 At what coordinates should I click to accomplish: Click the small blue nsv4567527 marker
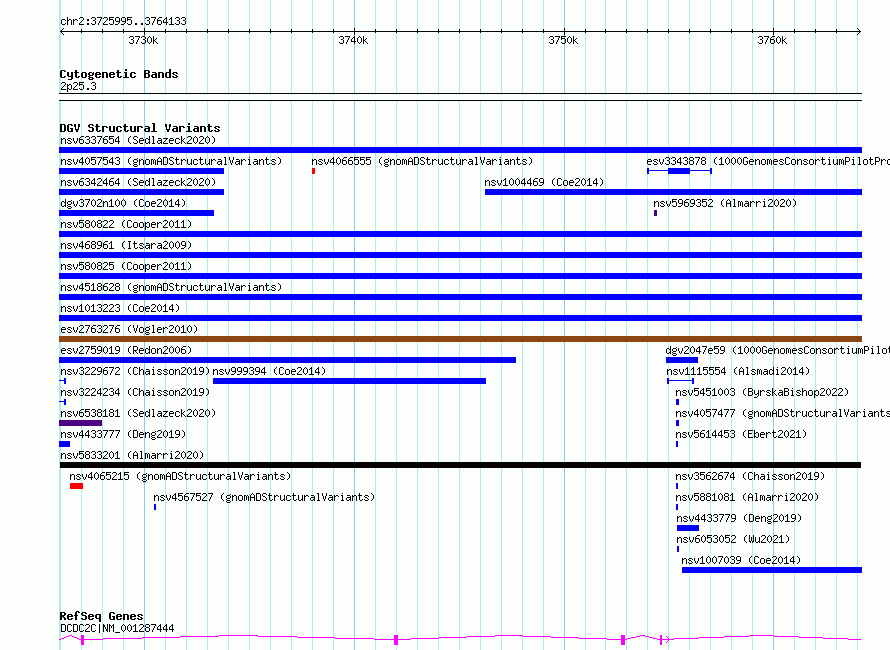155,507
